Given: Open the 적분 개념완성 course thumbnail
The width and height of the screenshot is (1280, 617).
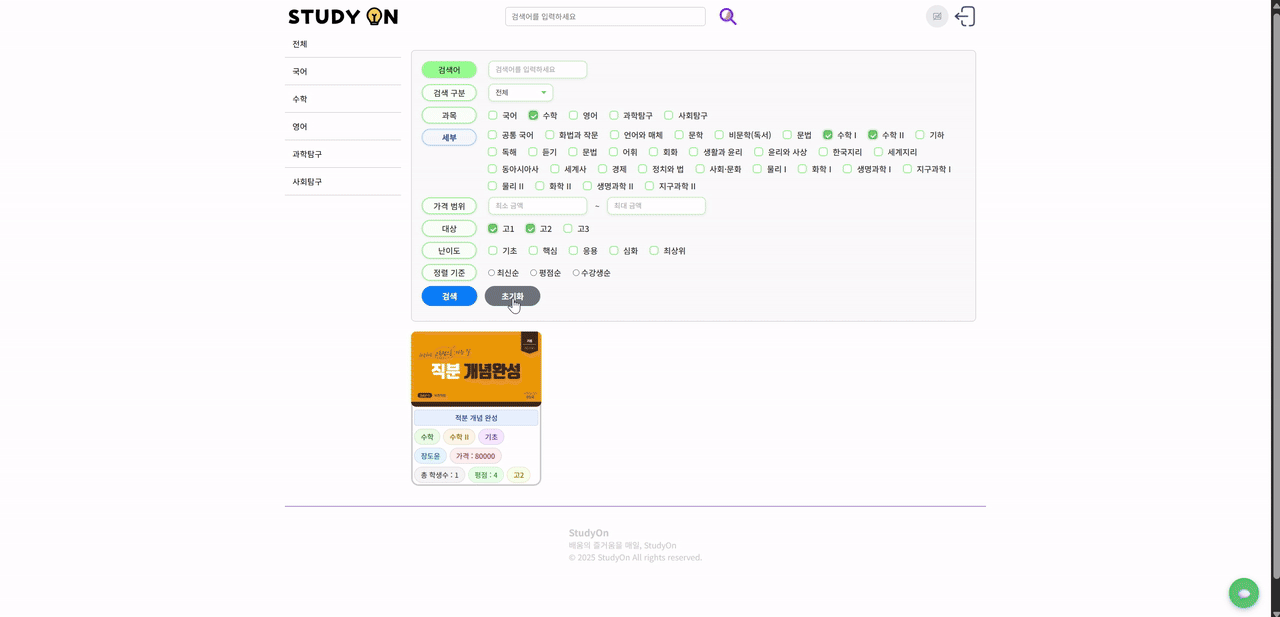Looking at the screenshot, I should coord(476,369).
